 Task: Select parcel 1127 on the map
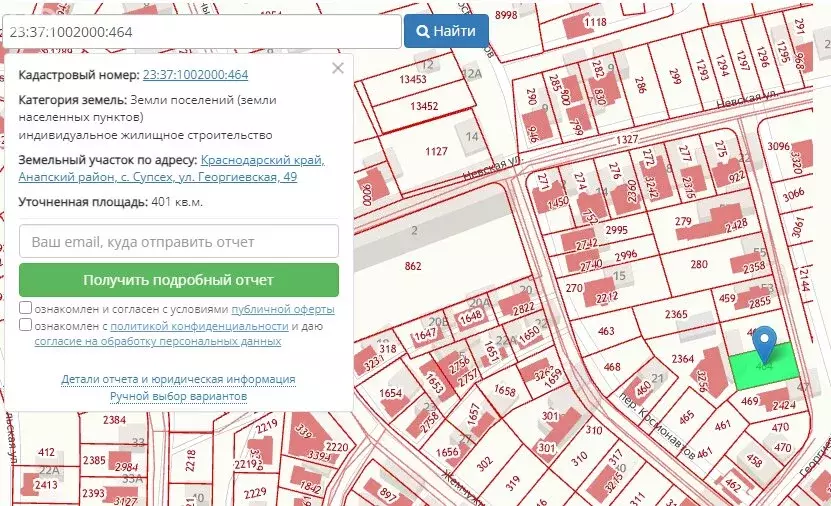point(436,152)
